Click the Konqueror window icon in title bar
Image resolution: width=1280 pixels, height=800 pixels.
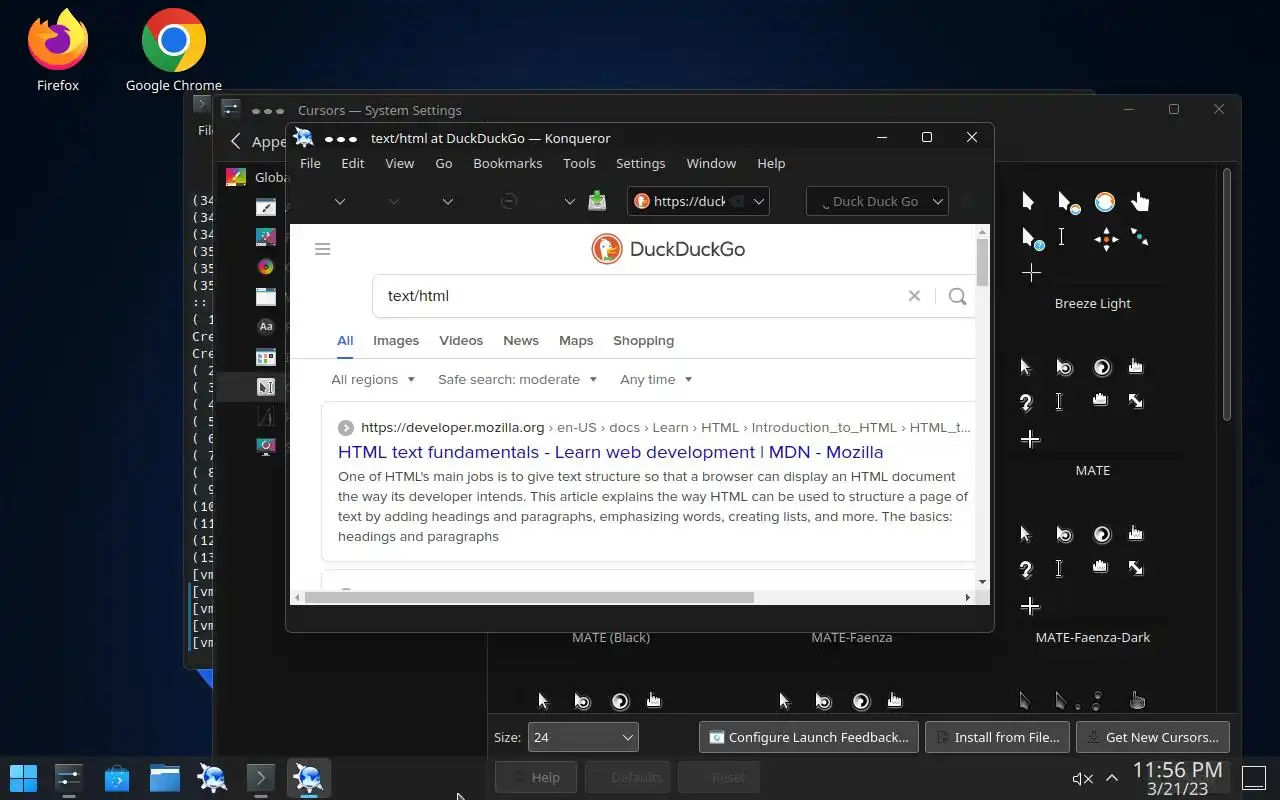304,138
